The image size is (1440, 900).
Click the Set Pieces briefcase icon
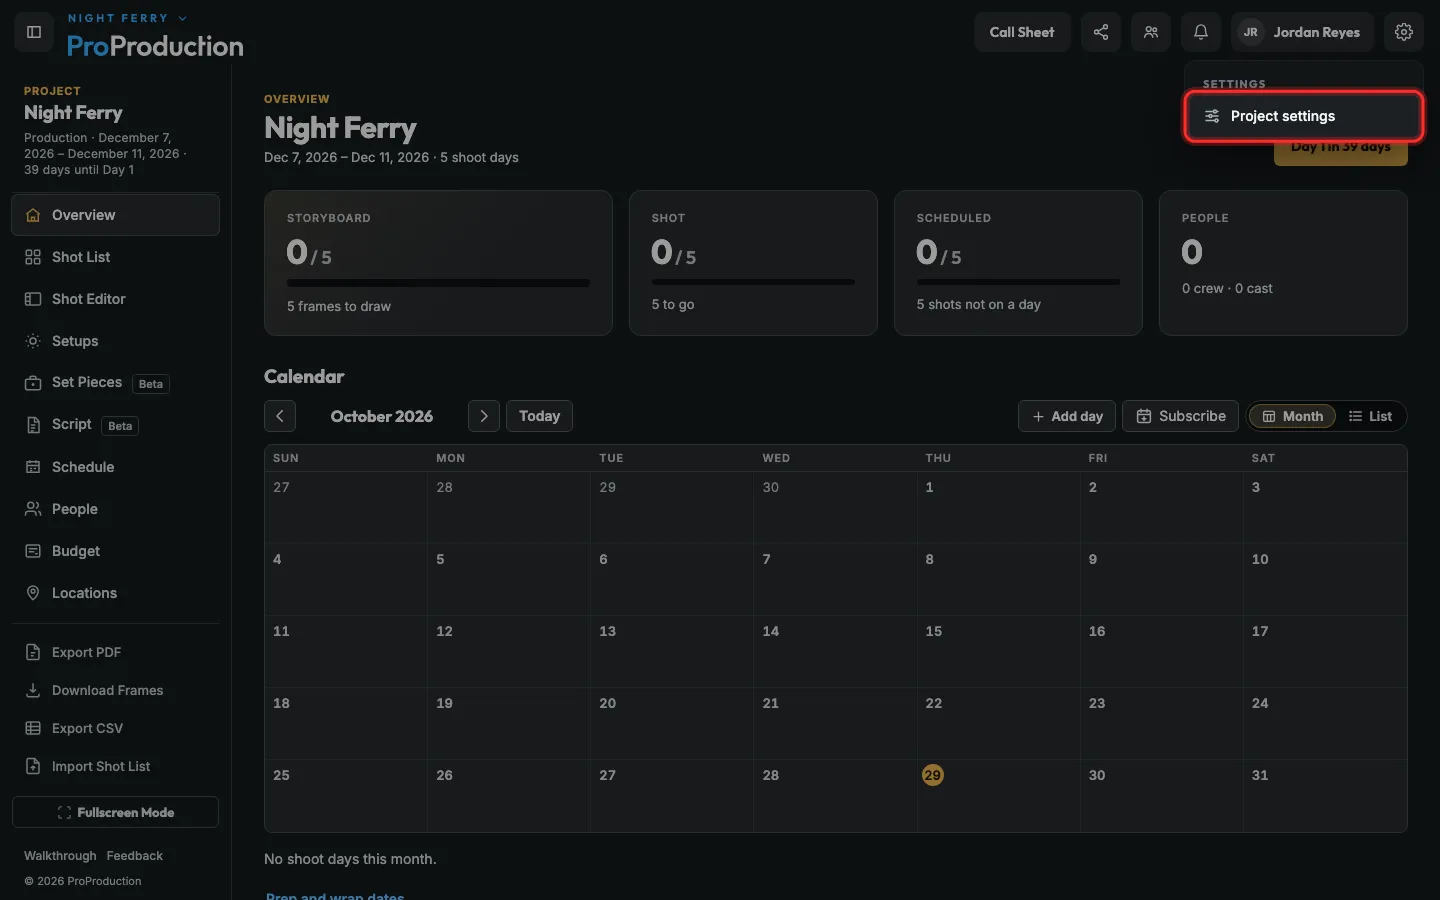[x=33, y=383]
